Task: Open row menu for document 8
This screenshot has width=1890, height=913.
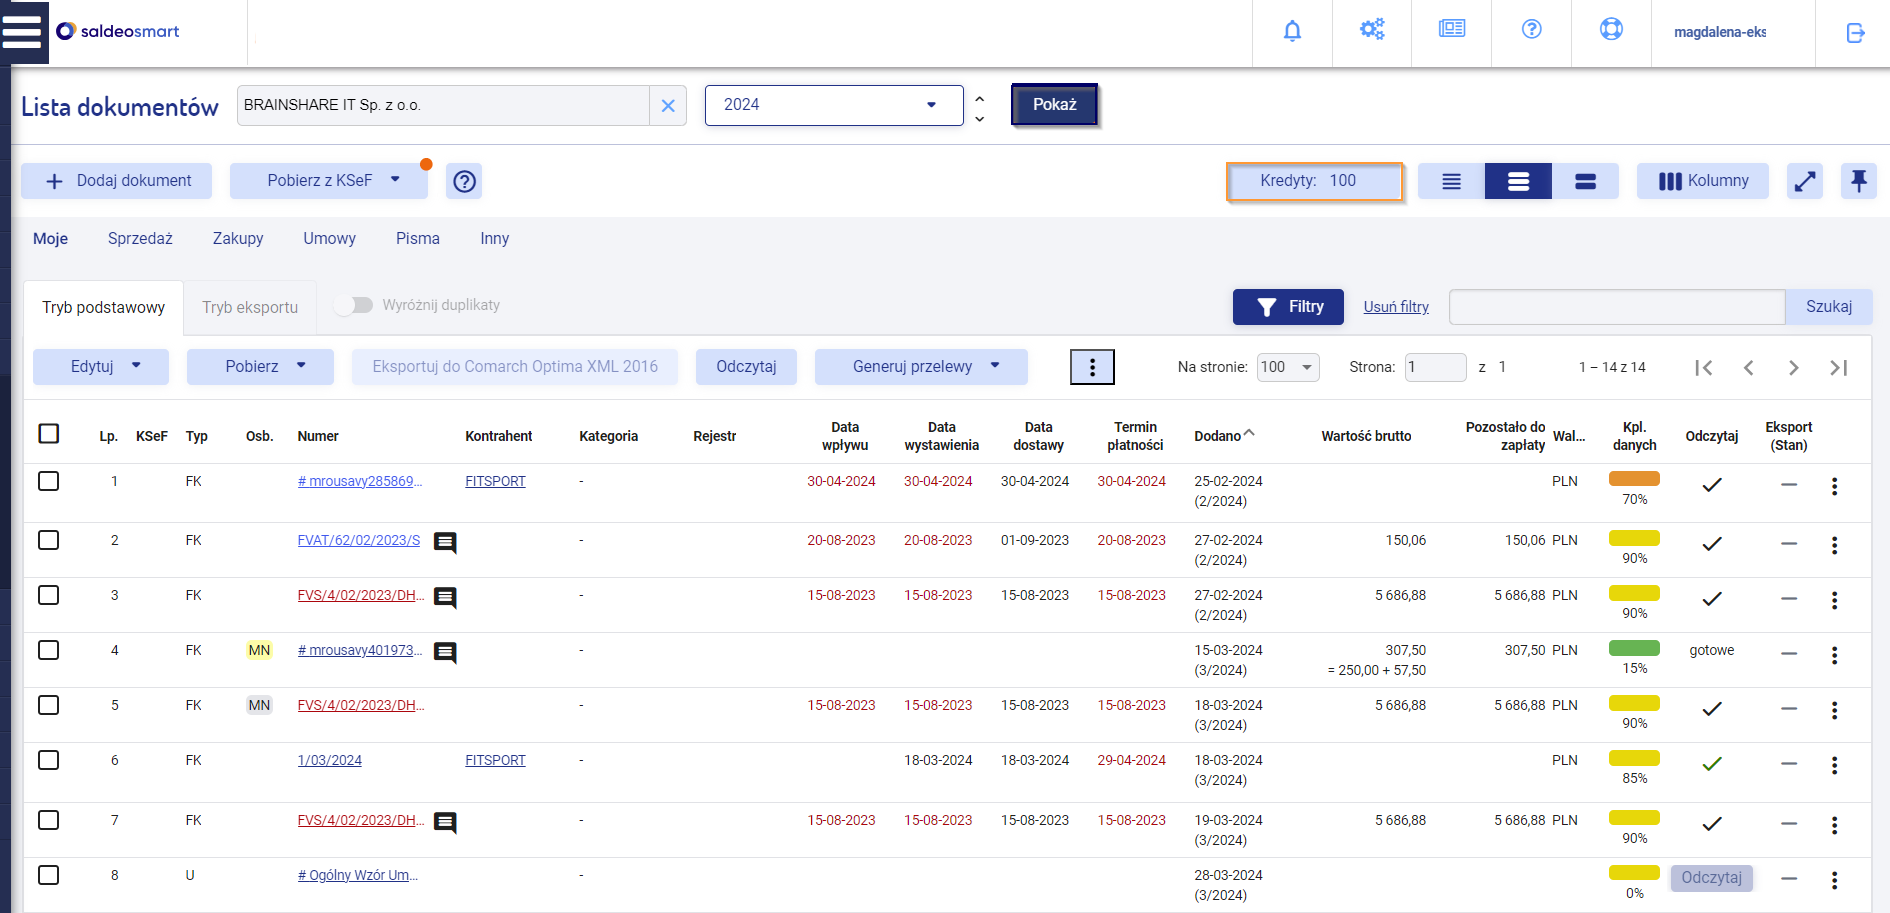Action: pyautogui.click(x=1834, y=880)
